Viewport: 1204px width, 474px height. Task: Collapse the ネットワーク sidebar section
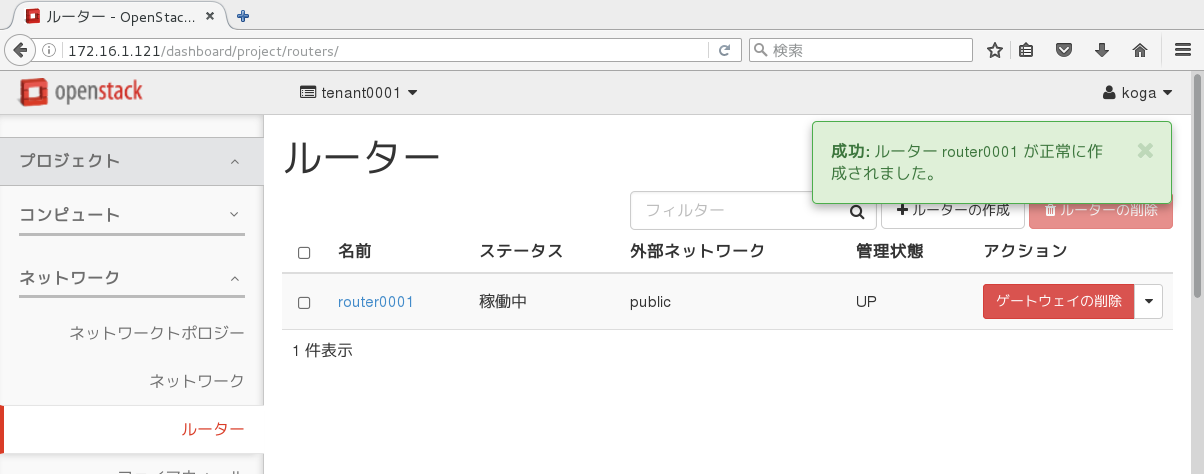[132, 278]
